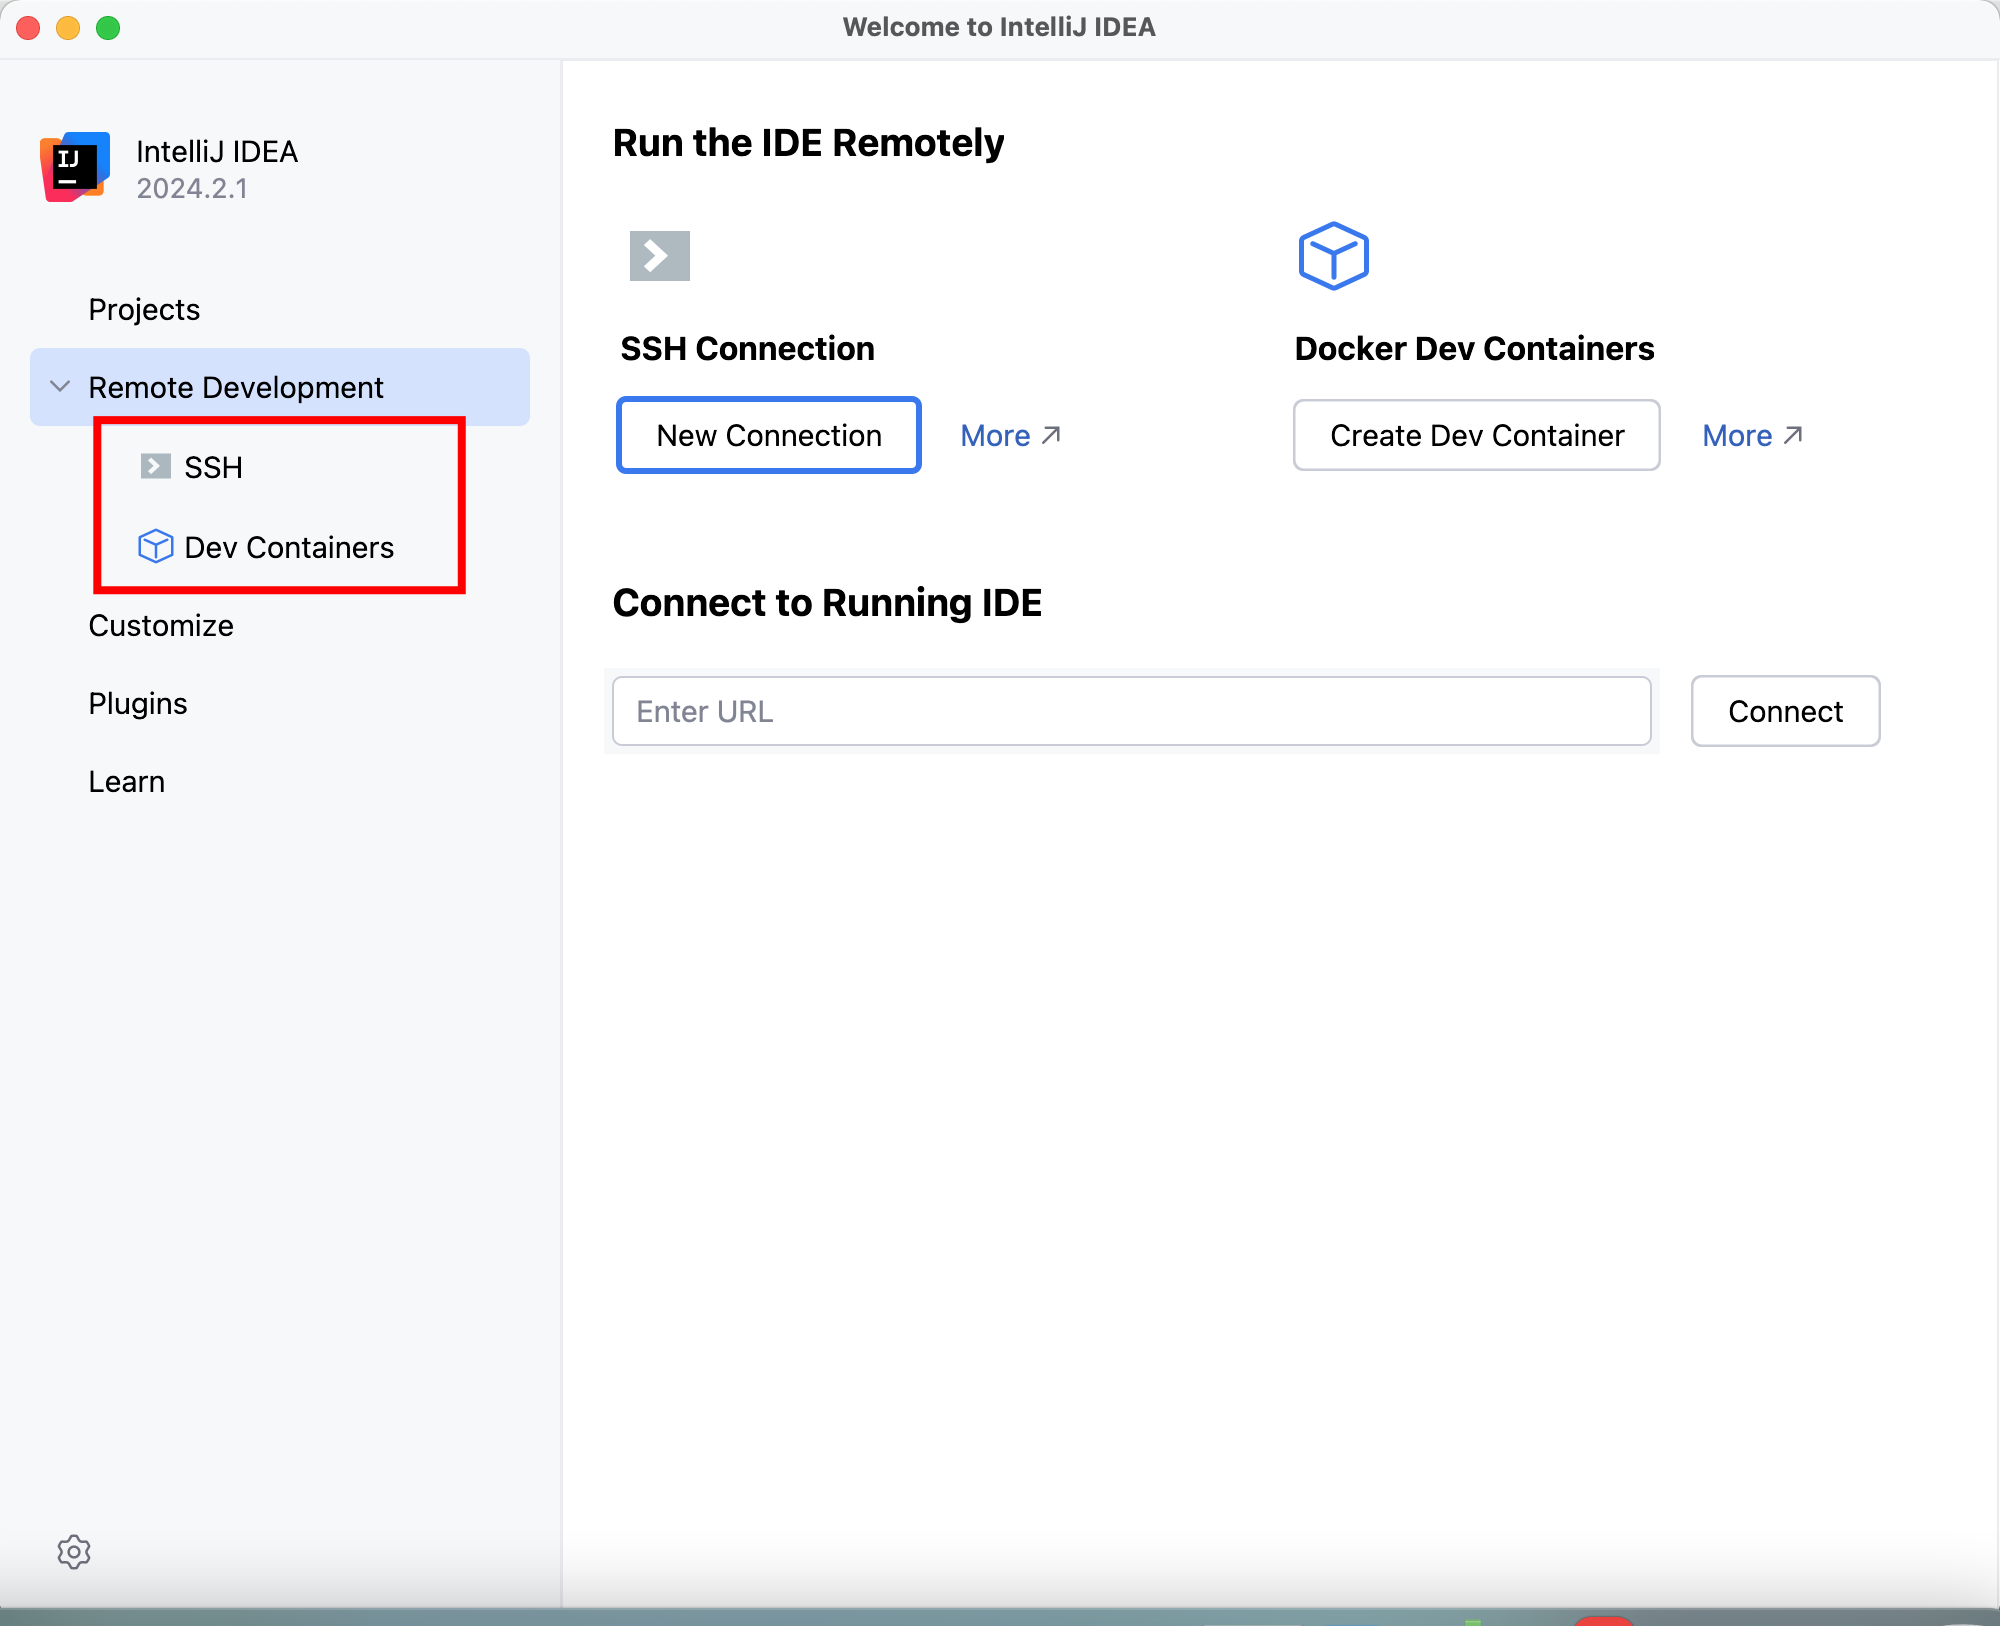The width and height of the screenshot is (2000, 1626).
Task: Click the SSH icon in sidebar
Action: [154, 466]
